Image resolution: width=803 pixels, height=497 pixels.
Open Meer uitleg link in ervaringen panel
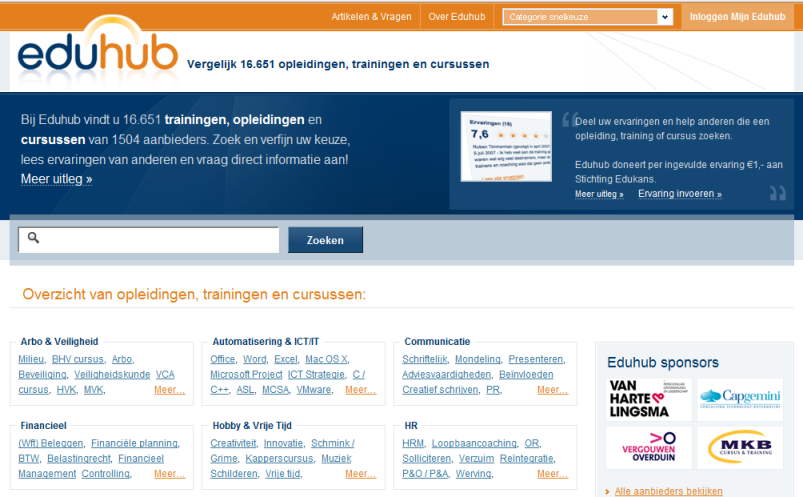pyautogui.click(x=599, y=194)
